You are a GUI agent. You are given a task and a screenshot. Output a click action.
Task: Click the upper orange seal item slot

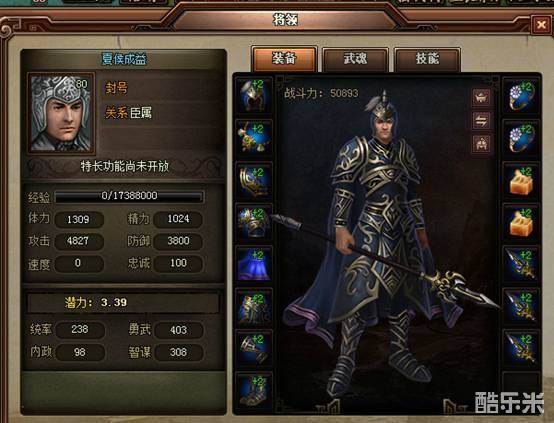tap(521, 180)
